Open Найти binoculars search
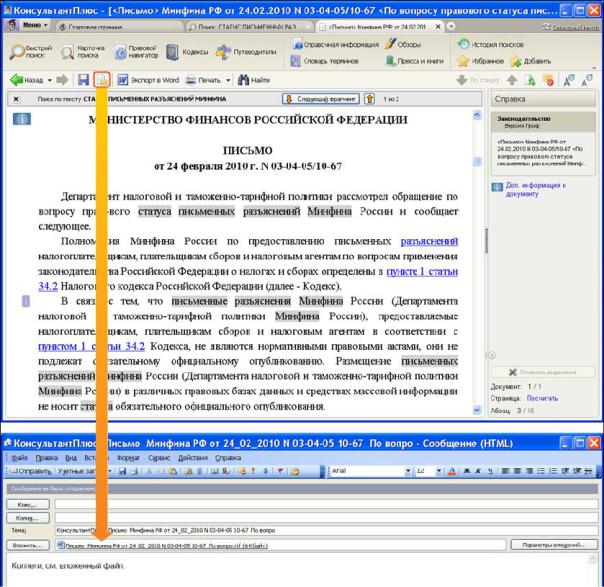 (x=253, y=80)
